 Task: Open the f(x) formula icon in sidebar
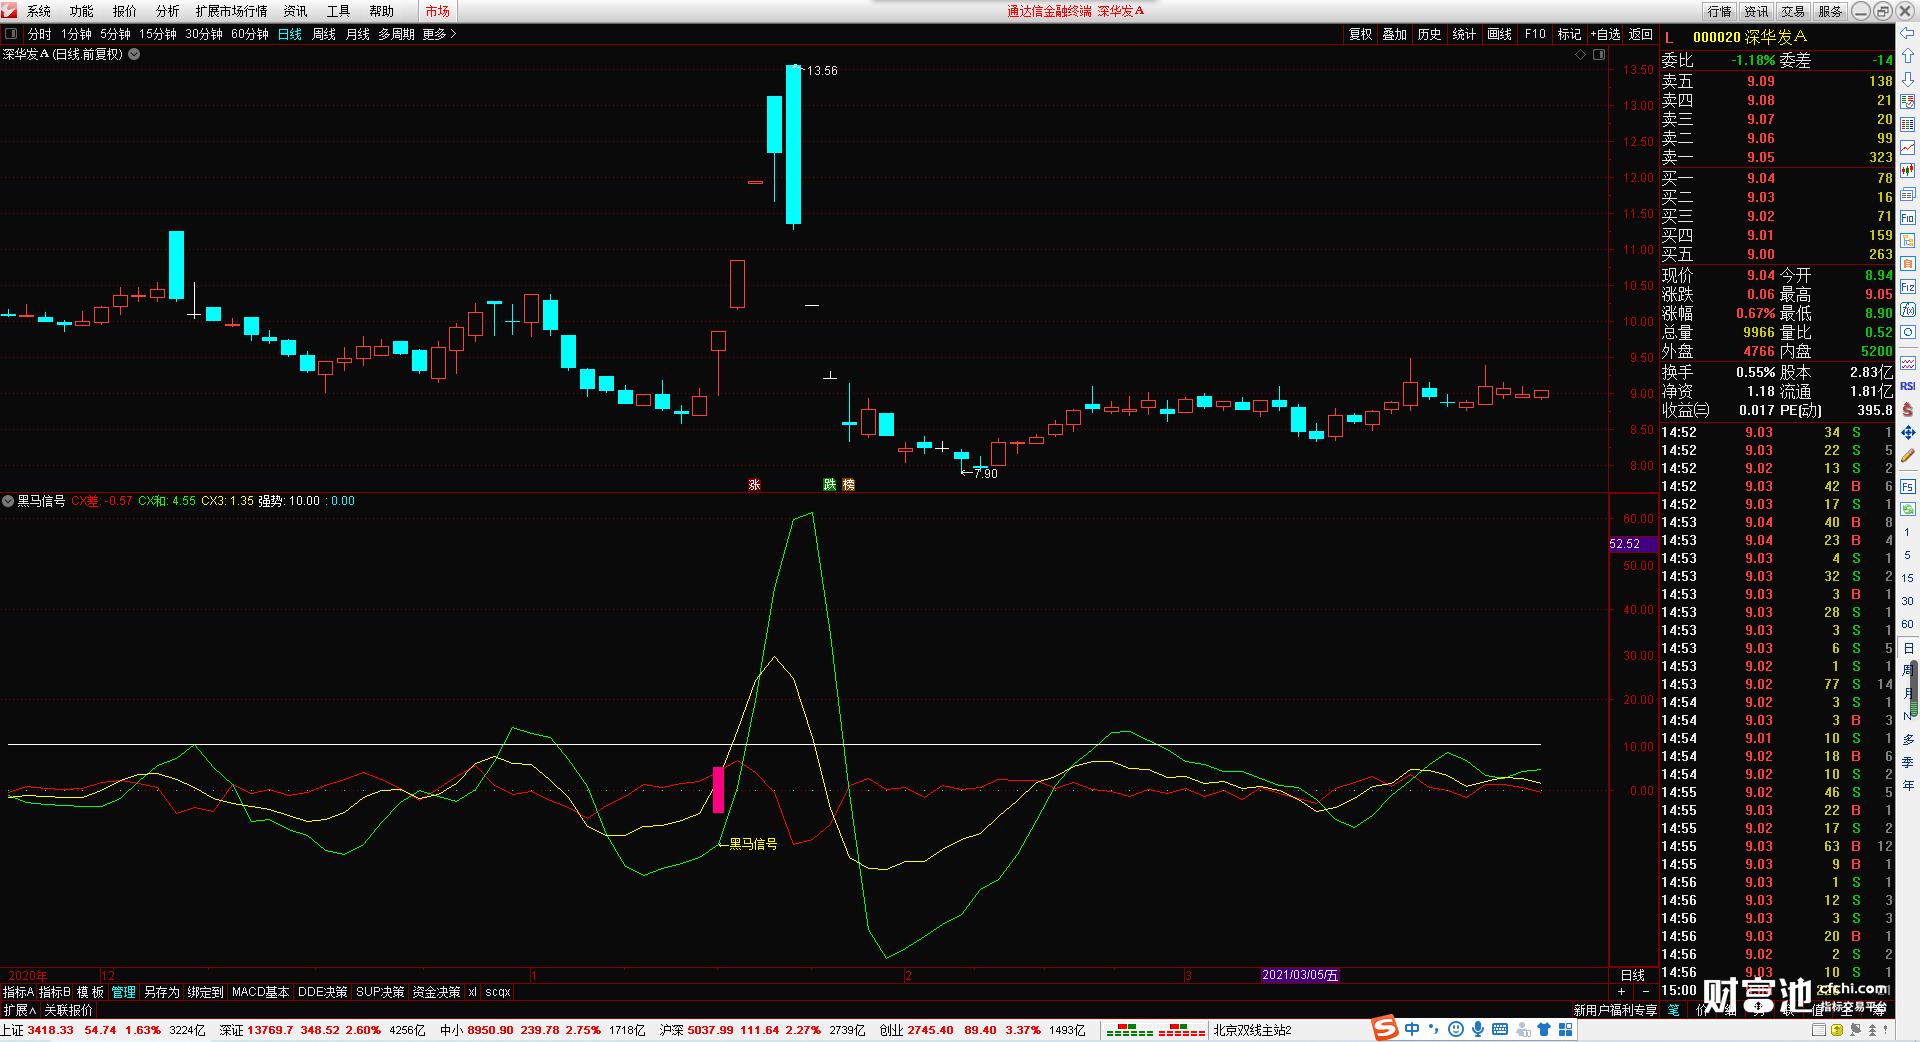click(1908, 310)
